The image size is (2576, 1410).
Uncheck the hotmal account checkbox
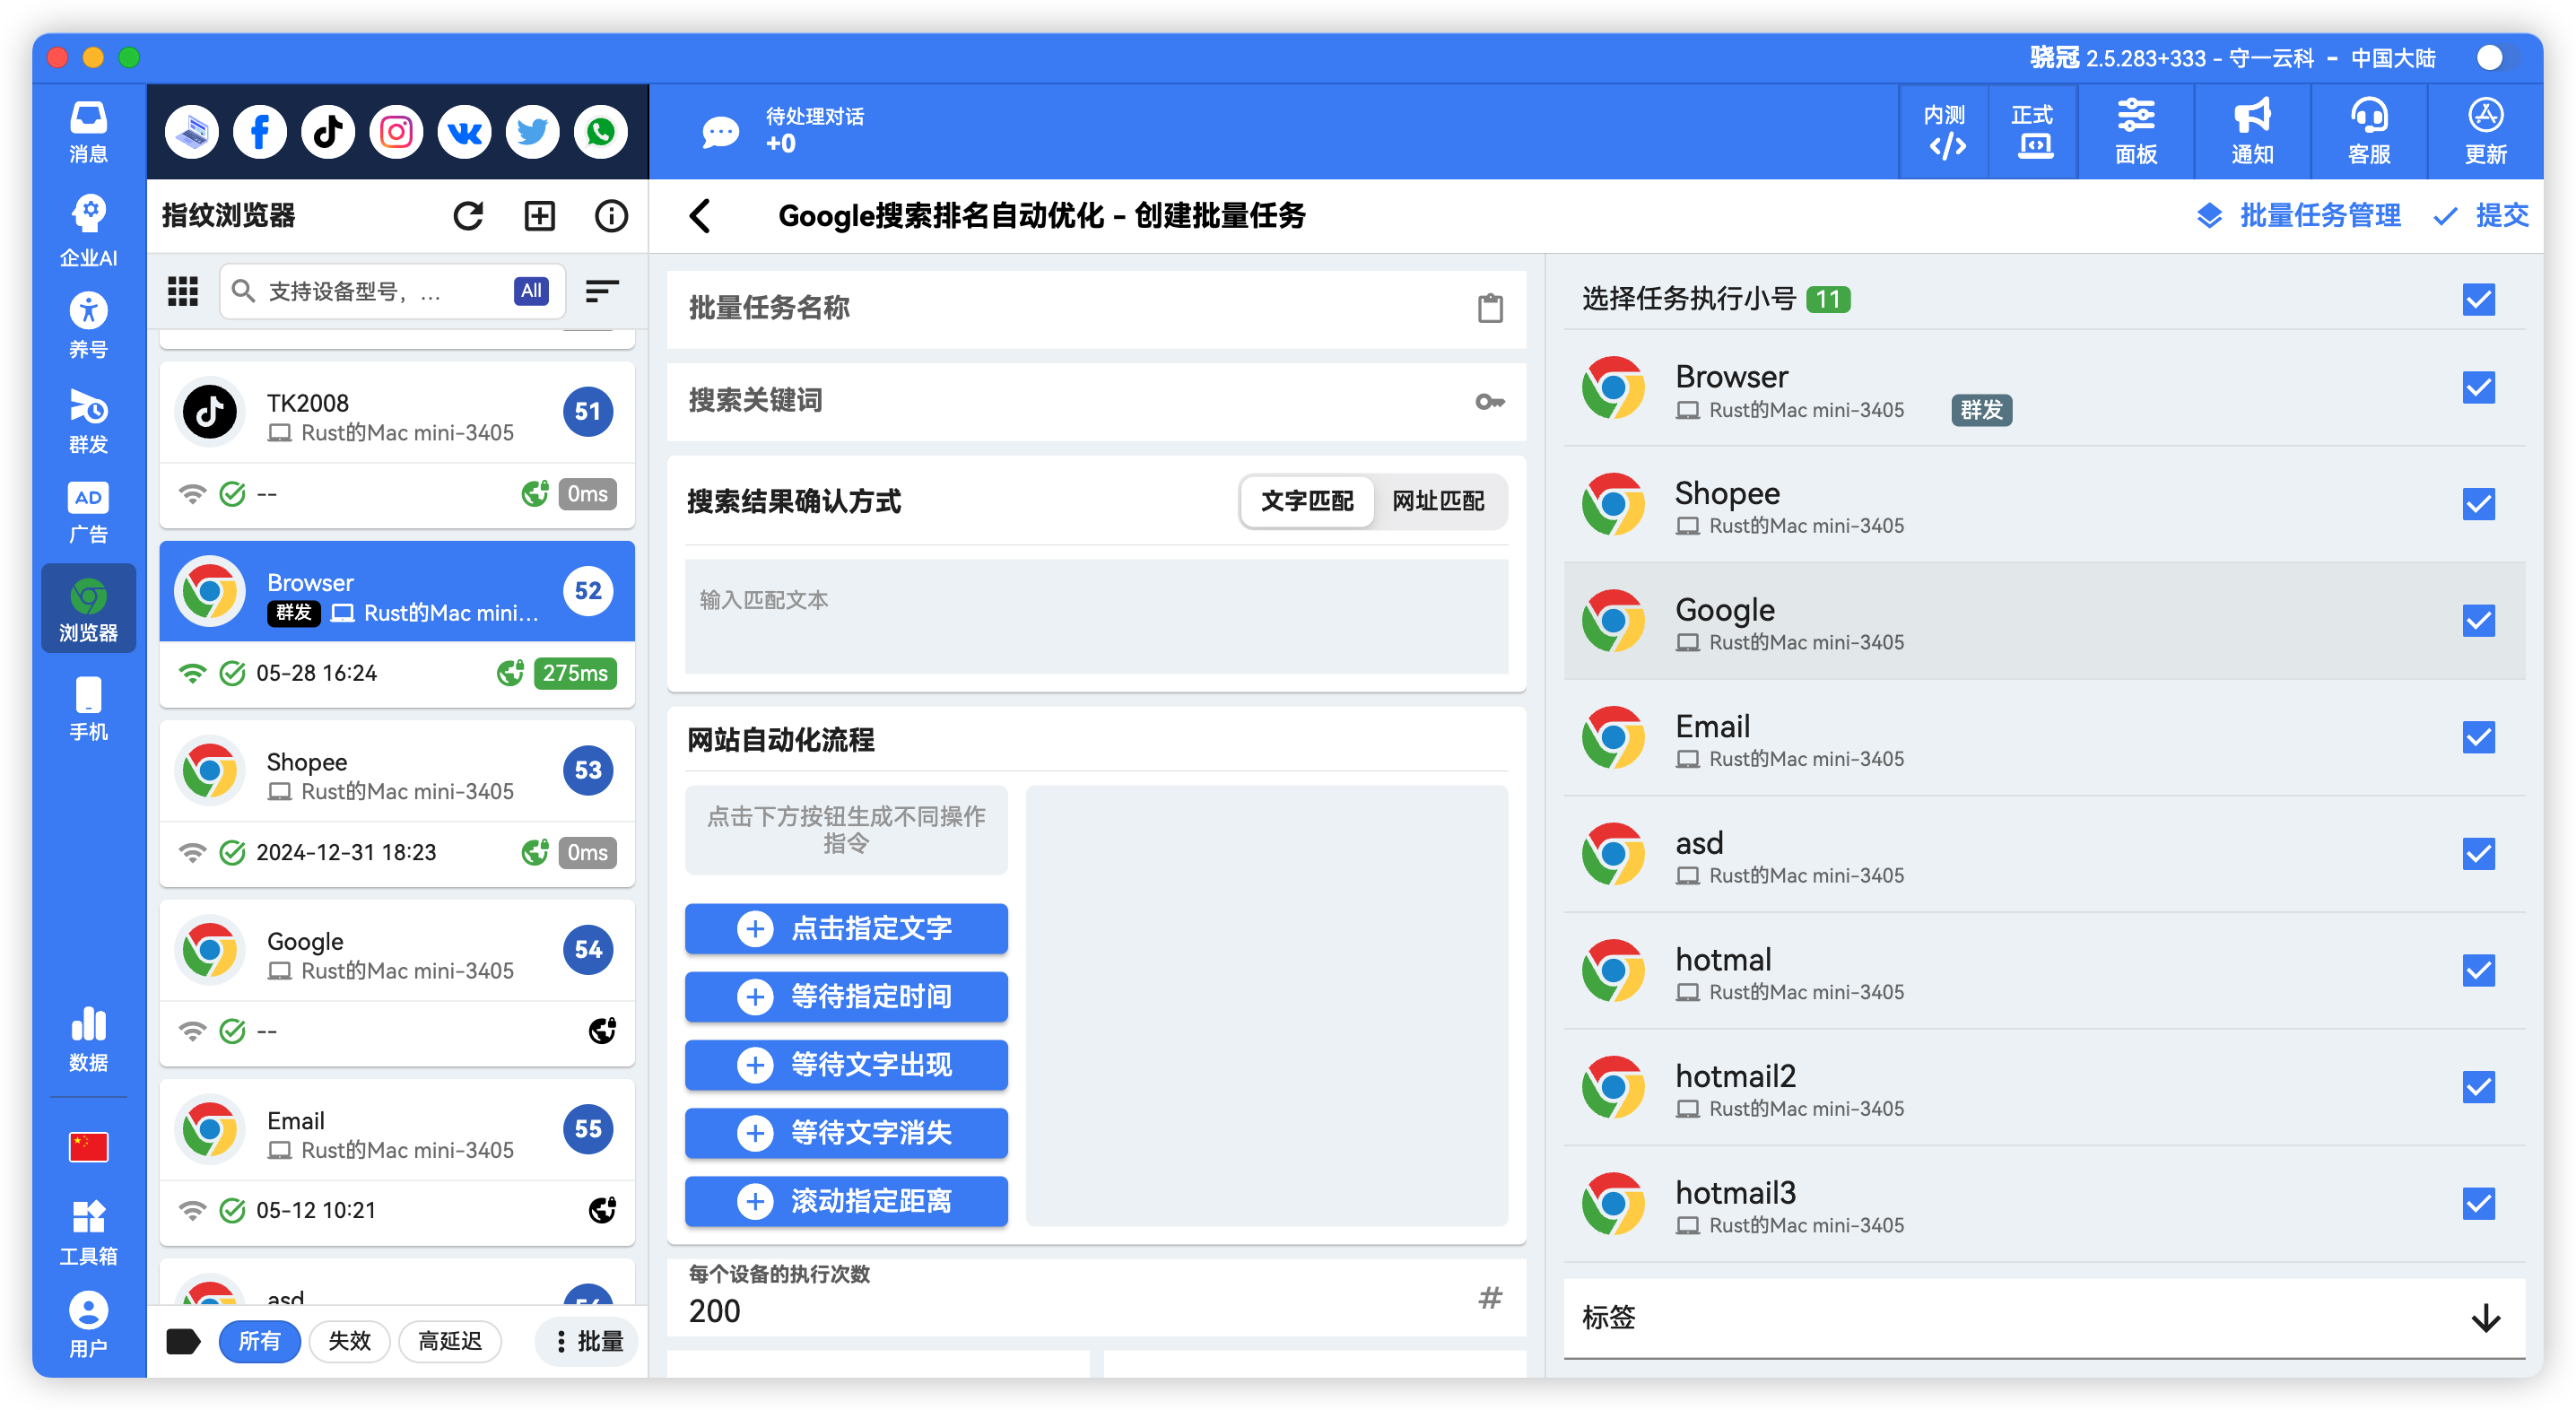click(x=2478, y=971)
